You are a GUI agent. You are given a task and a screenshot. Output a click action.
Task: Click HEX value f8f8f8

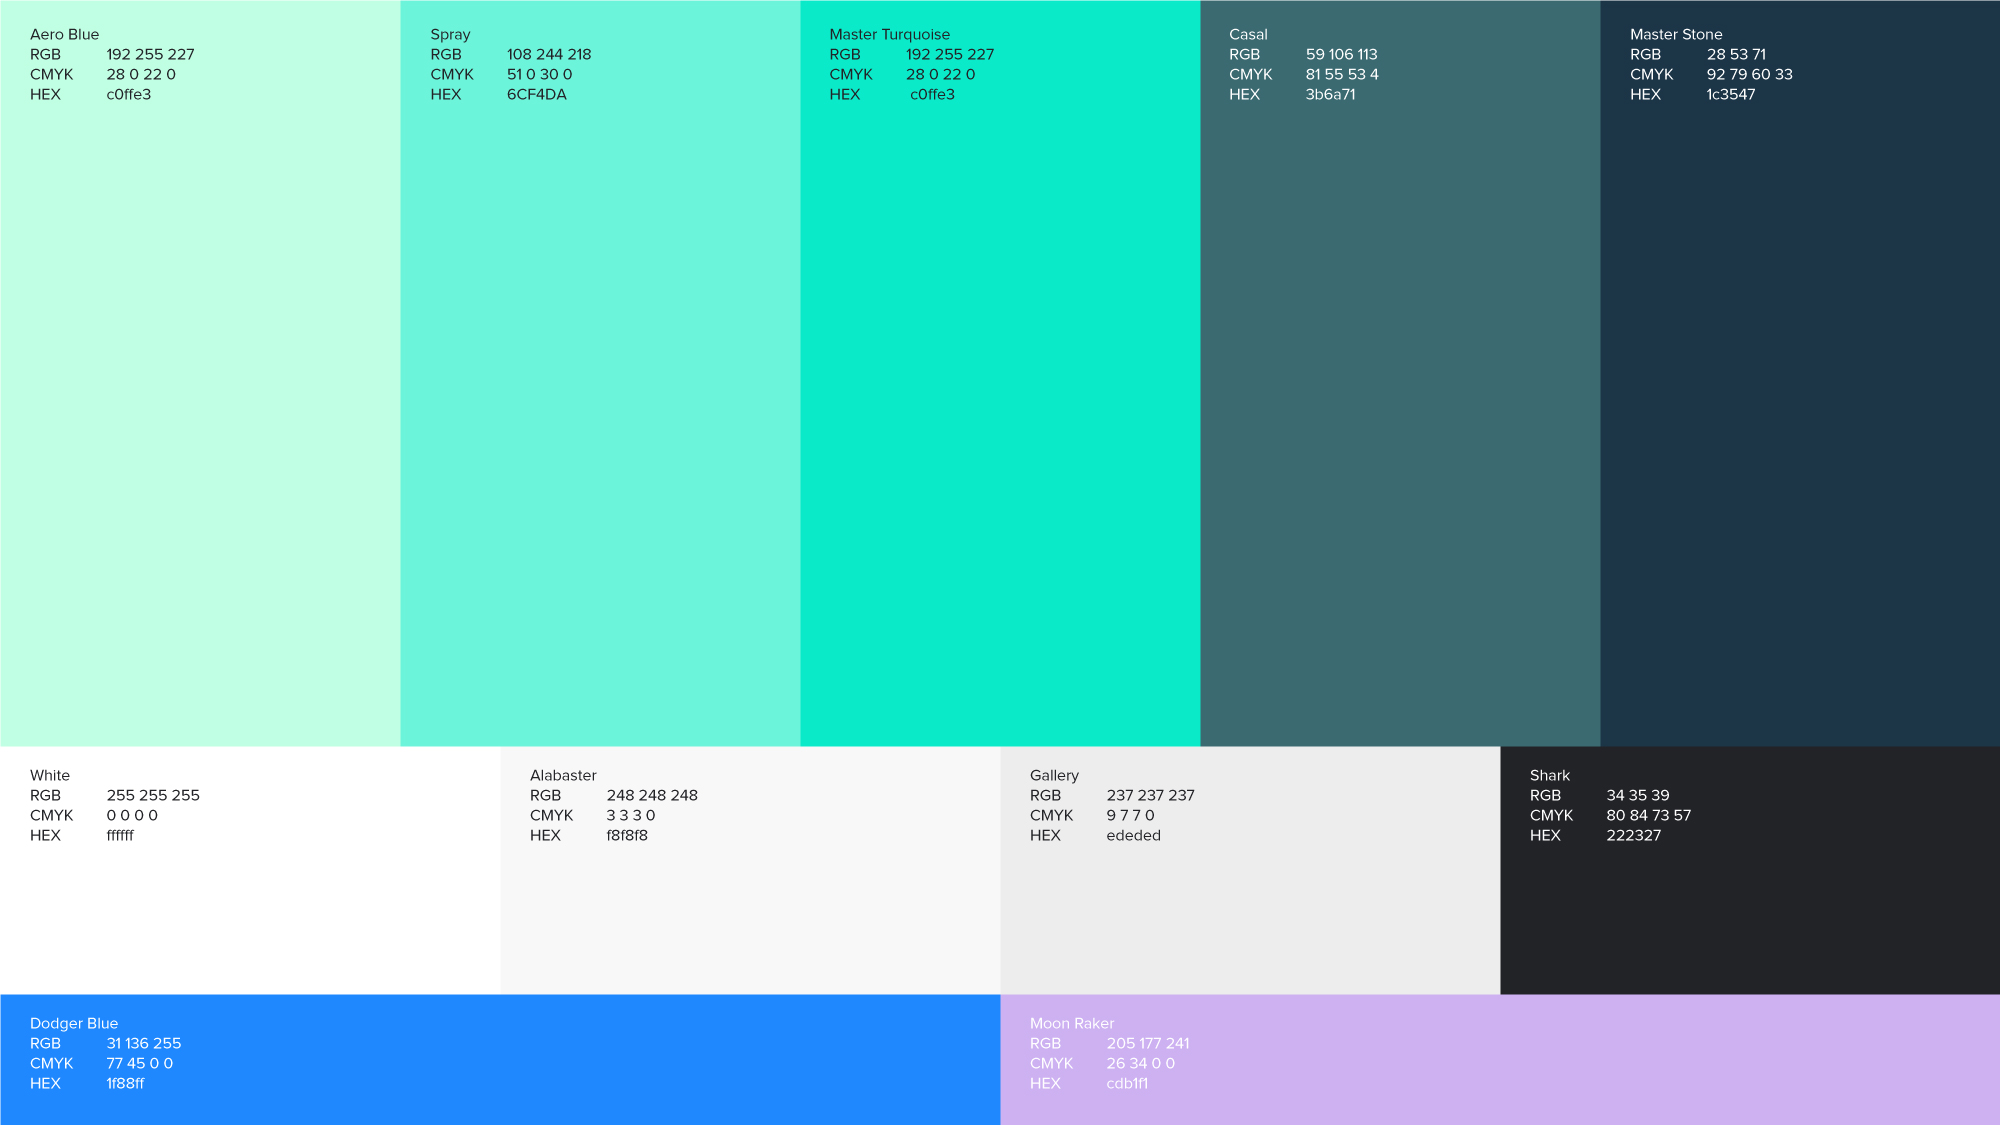tap(627, 835)
